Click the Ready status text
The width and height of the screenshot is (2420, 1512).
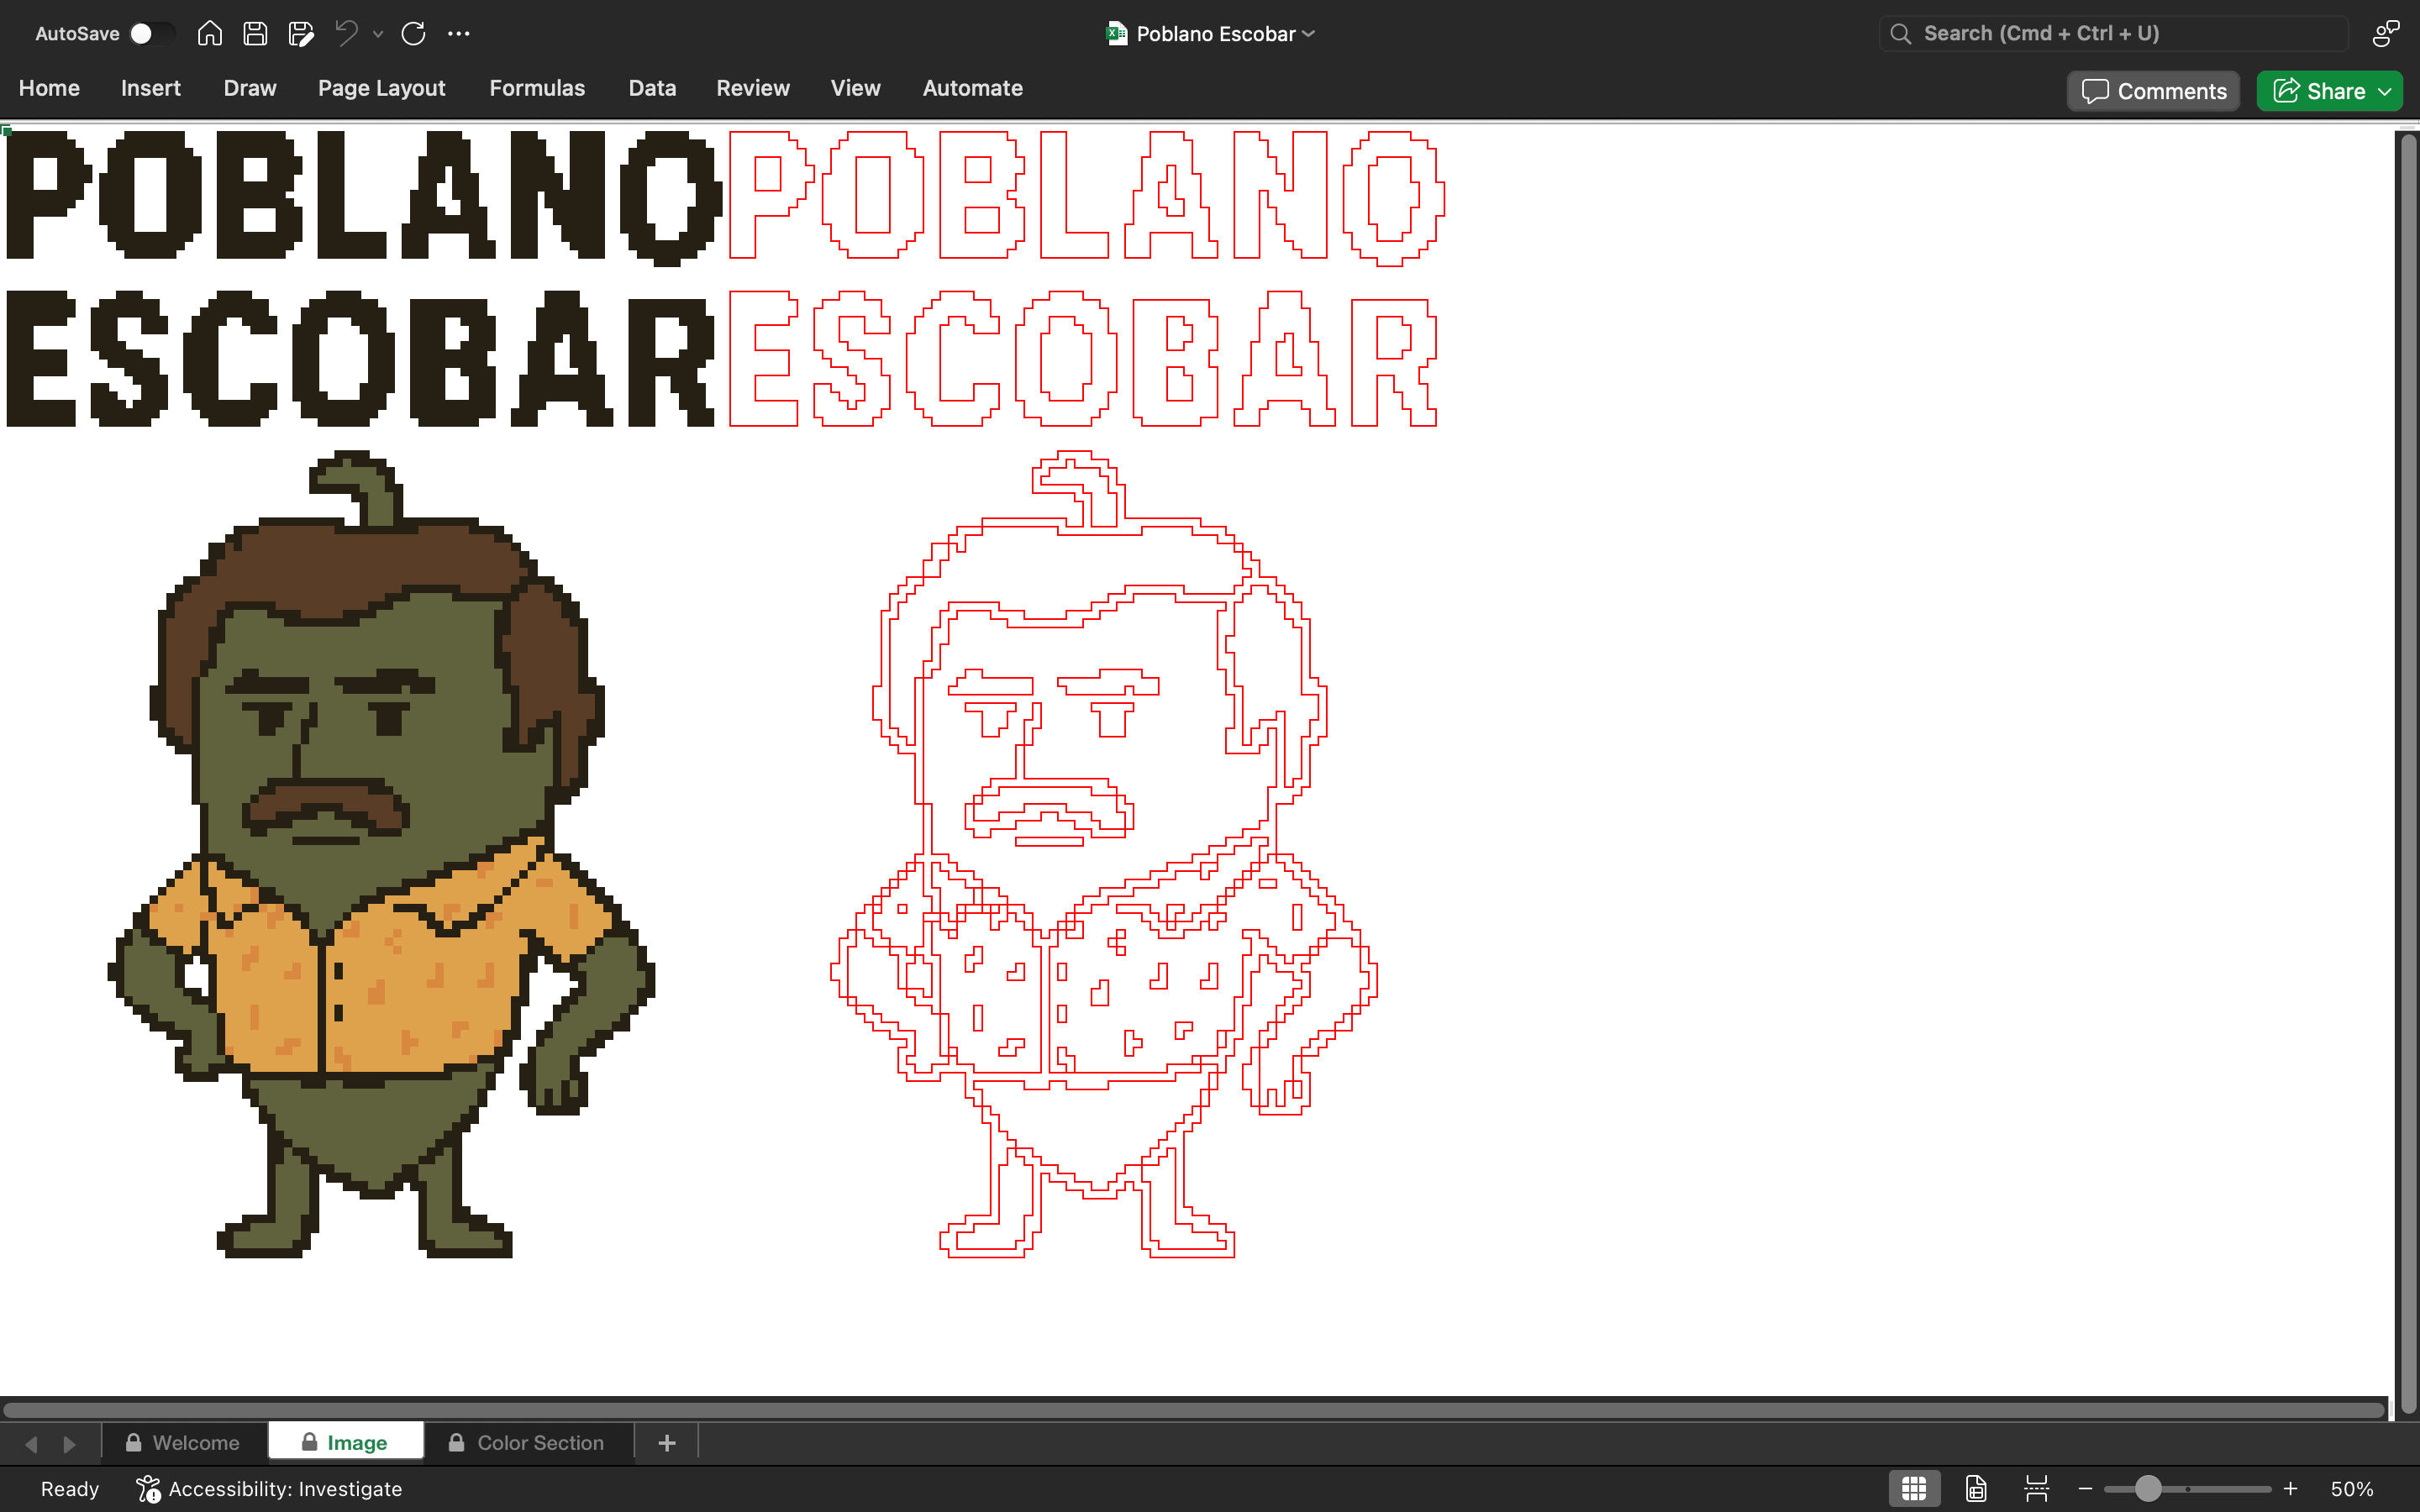(x=70, y=1489)
